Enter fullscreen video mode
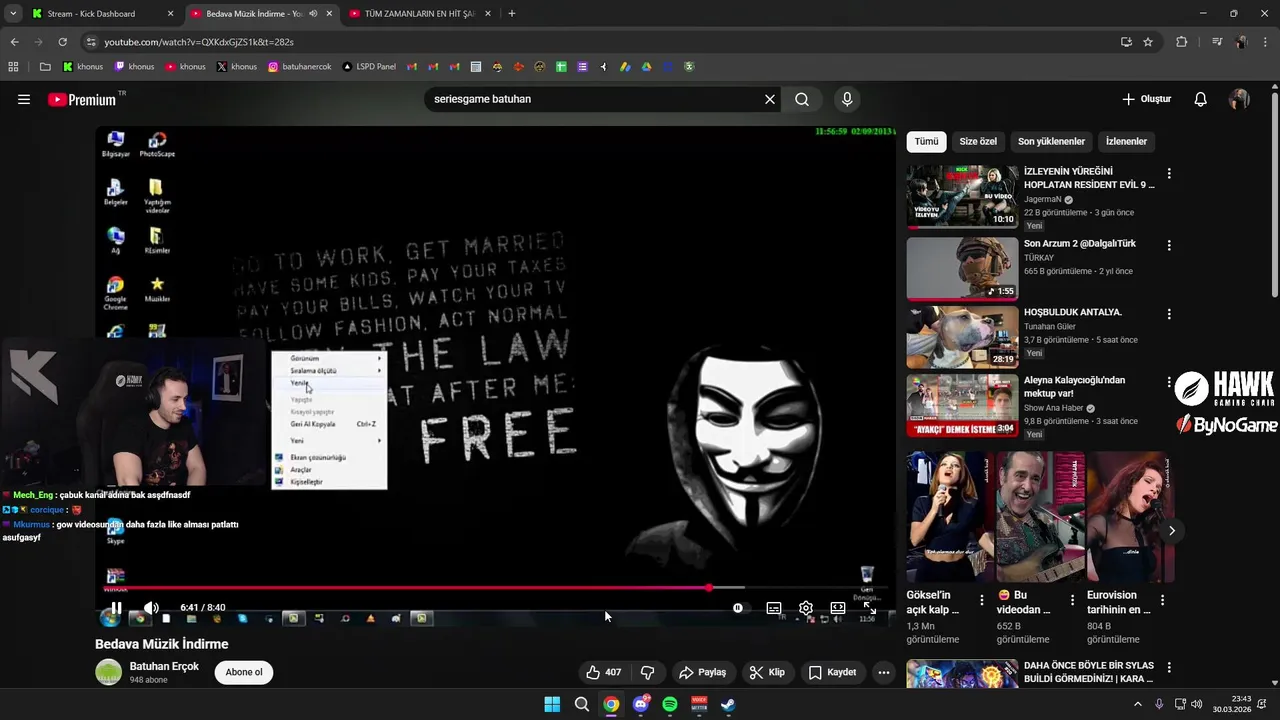This screenshot has width=1280, height=720. (x=870, y=607)
